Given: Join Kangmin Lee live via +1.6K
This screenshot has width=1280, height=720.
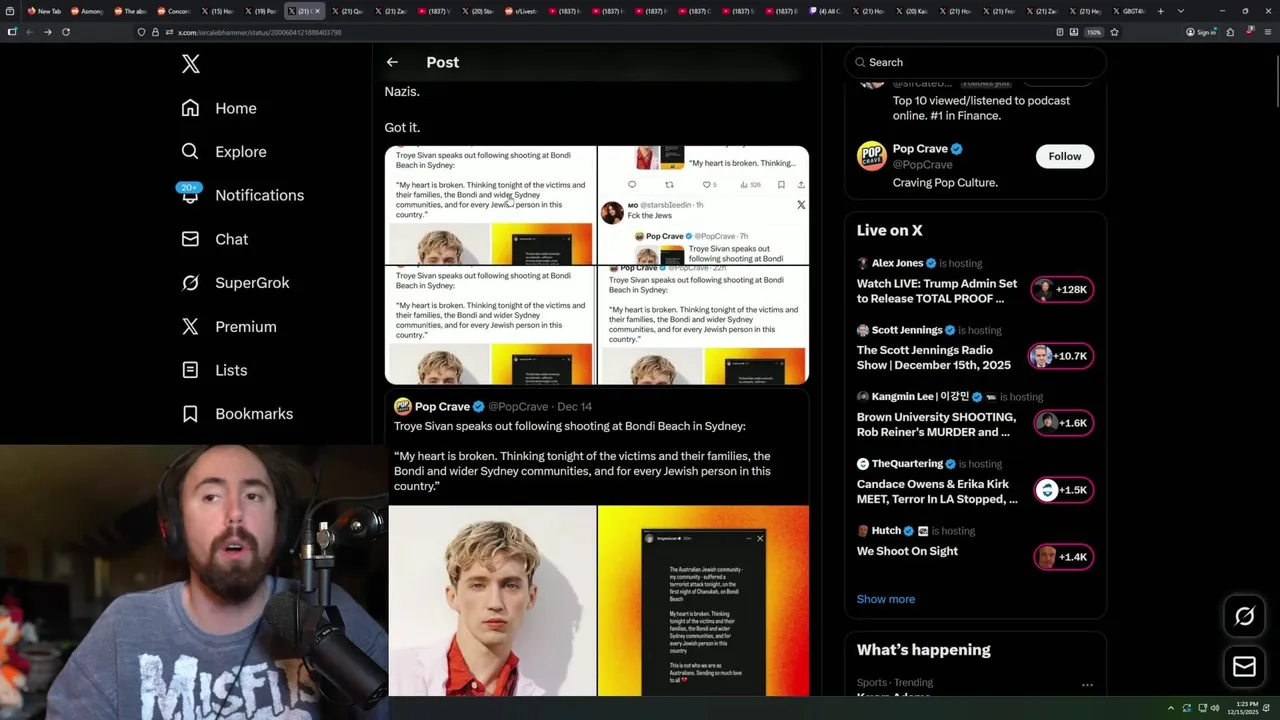Looking at the screenshot, I should [x=1064, y=423].
